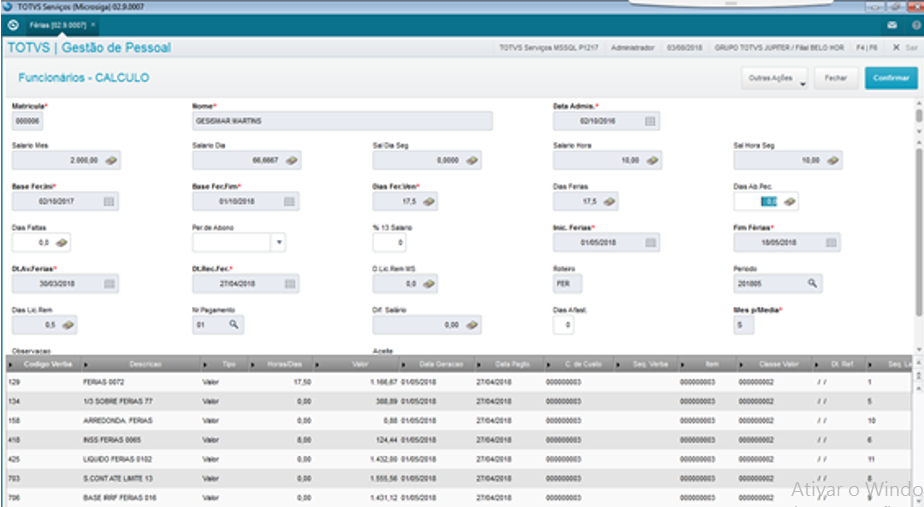Open calendar picker for Base Fer.Ini
924x507 pixels.
[108, 202]
